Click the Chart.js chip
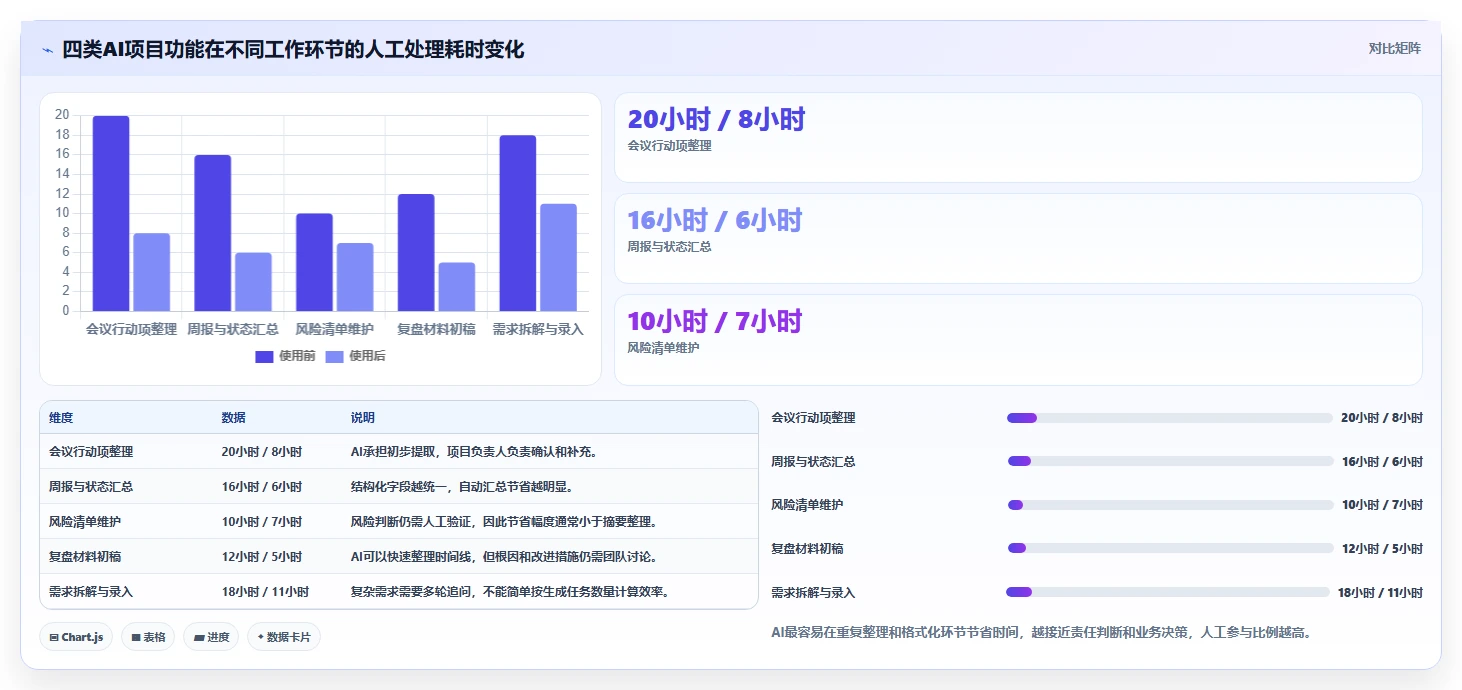This screenshot has width=1462, height=690. pyautogui.click(x=76, y=637)
